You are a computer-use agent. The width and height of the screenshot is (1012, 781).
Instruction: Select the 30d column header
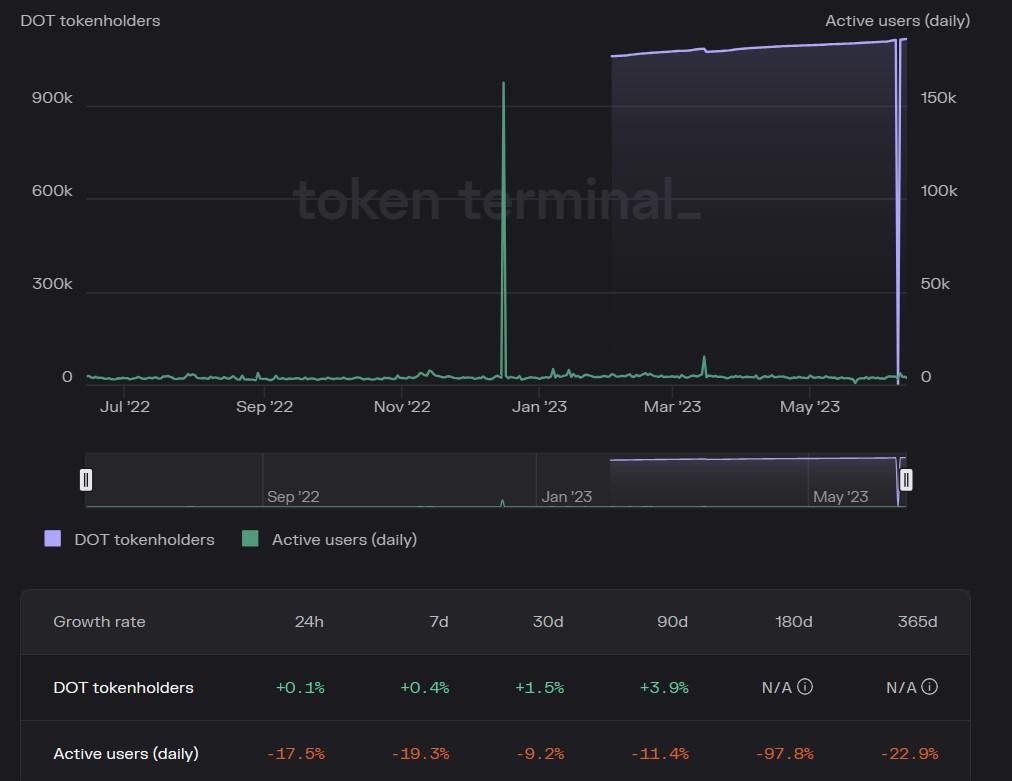547,622
